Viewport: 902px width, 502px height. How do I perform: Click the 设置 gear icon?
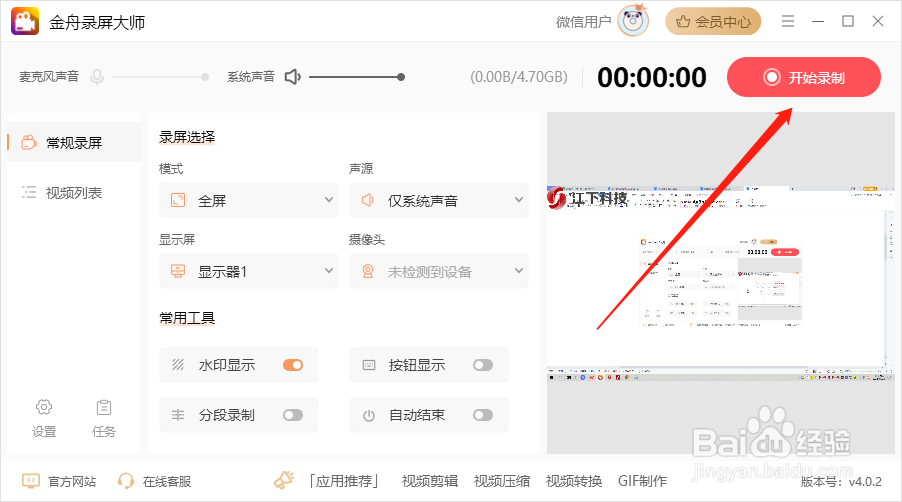(44, 407)
